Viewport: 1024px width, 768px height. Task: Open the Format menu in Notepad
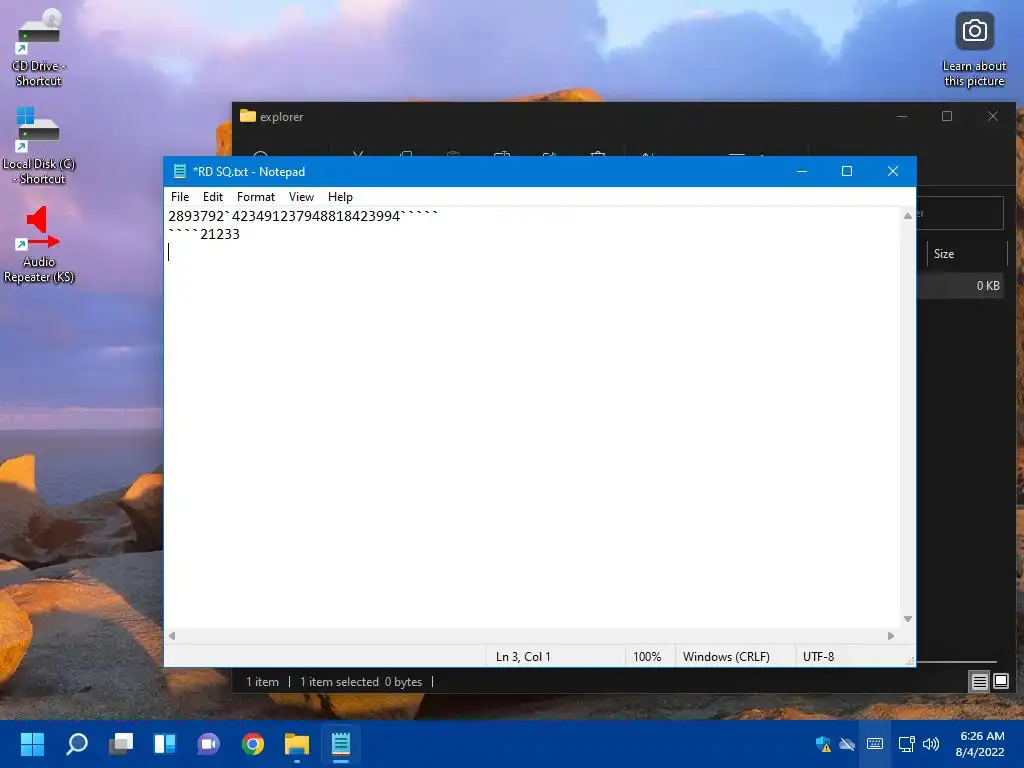click(255, 197)
